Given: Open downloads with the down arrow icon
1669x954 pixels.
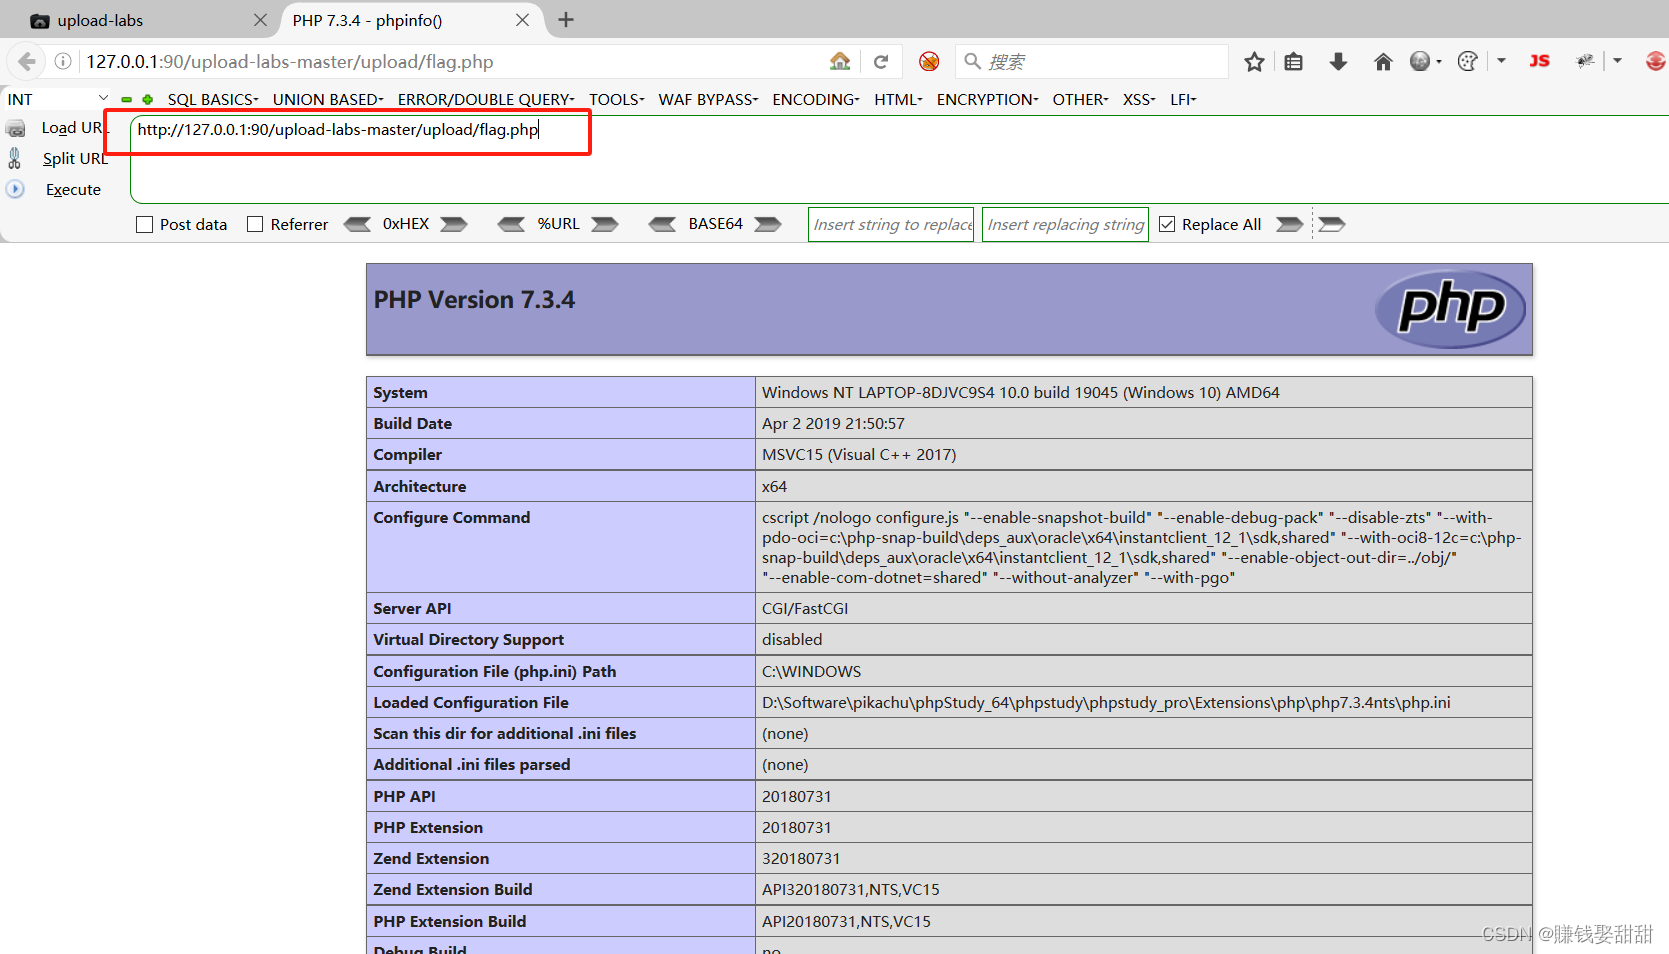Looking at the screenshot, I should (1338, 62).
